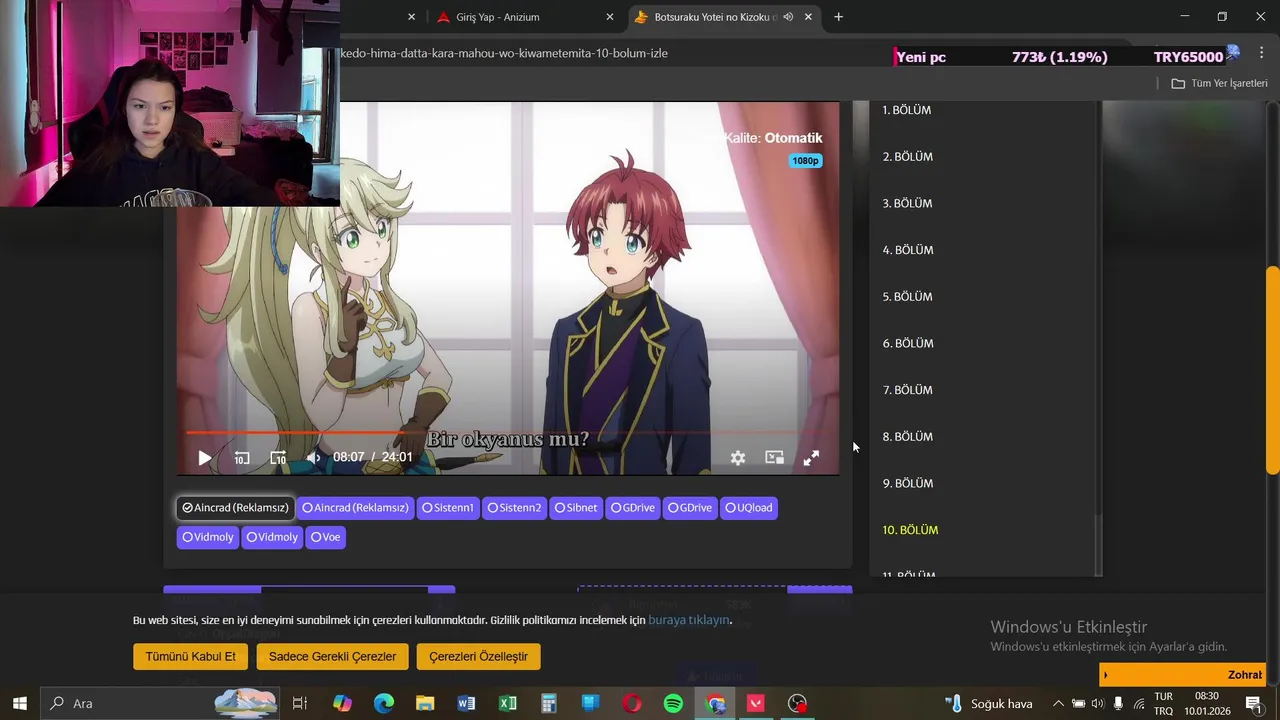Play the video
This screenshot has width=1280, height=720.
point(205,458)
